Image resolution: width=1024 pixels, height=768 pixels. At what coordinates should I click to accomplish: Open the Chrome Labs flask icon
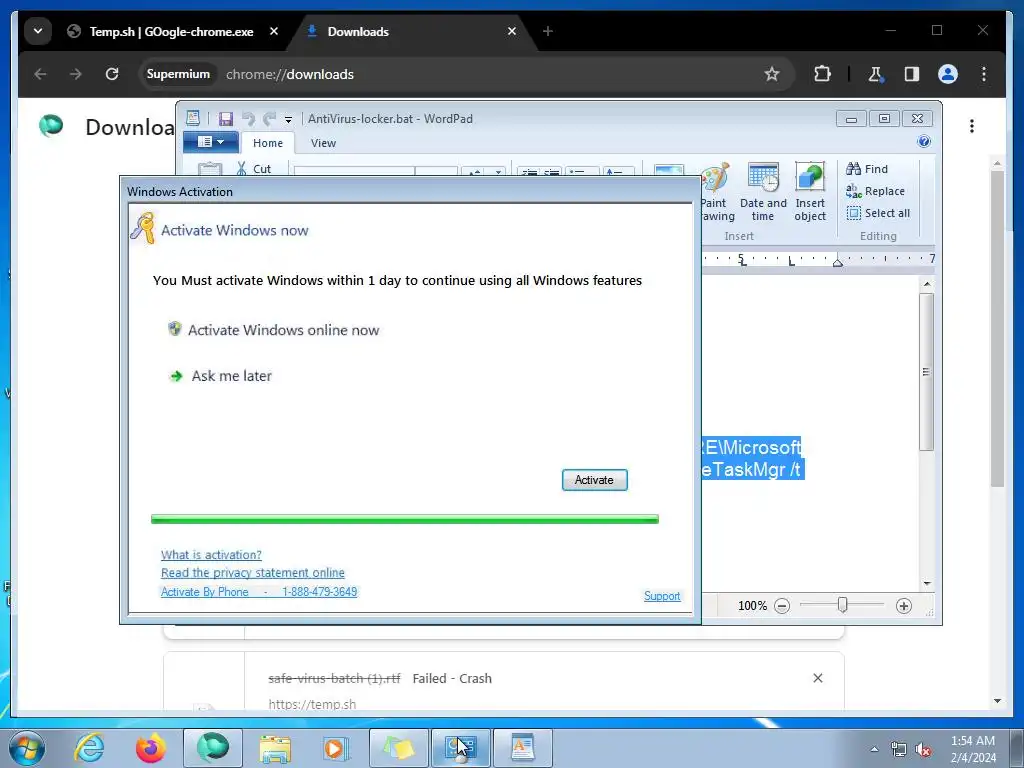(x=876, y=74)
